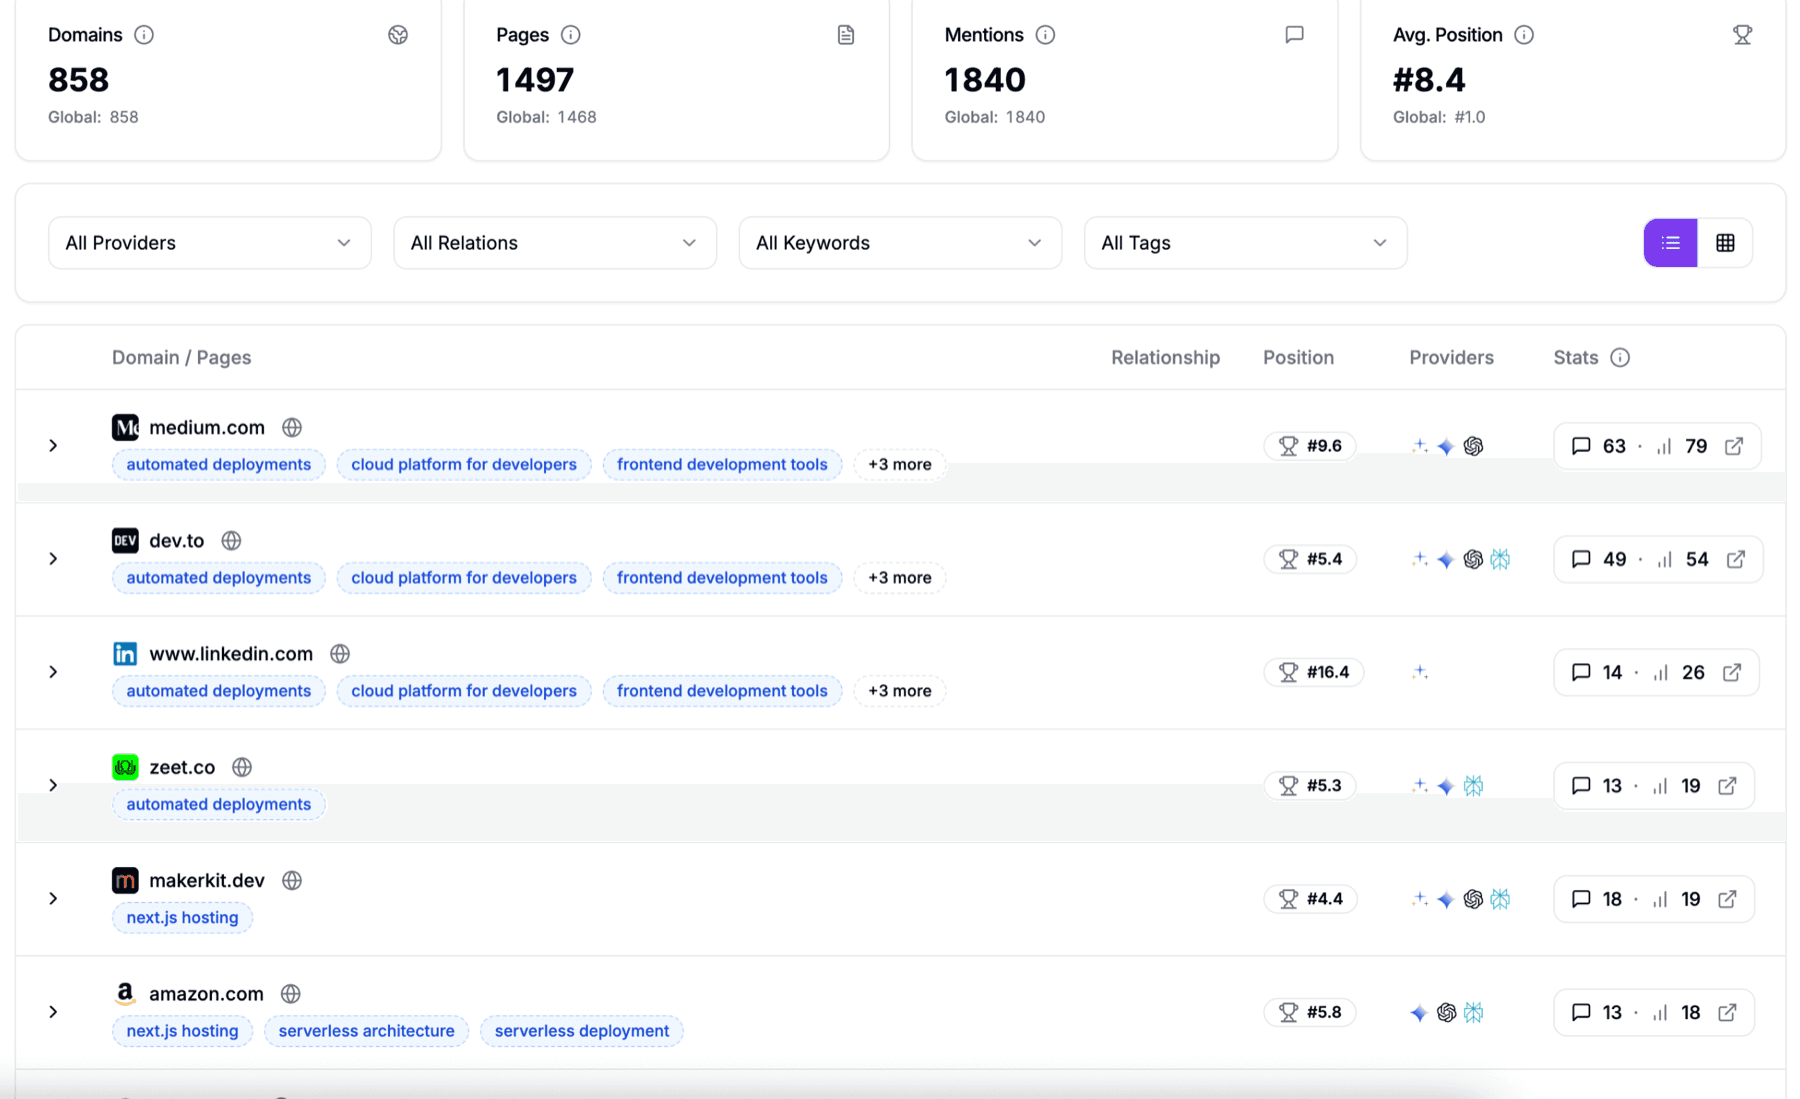Click cloud platform for developers tag under medium.com
The width and height of the screenshot is (1800, 1099).
(x=464, y=464)
